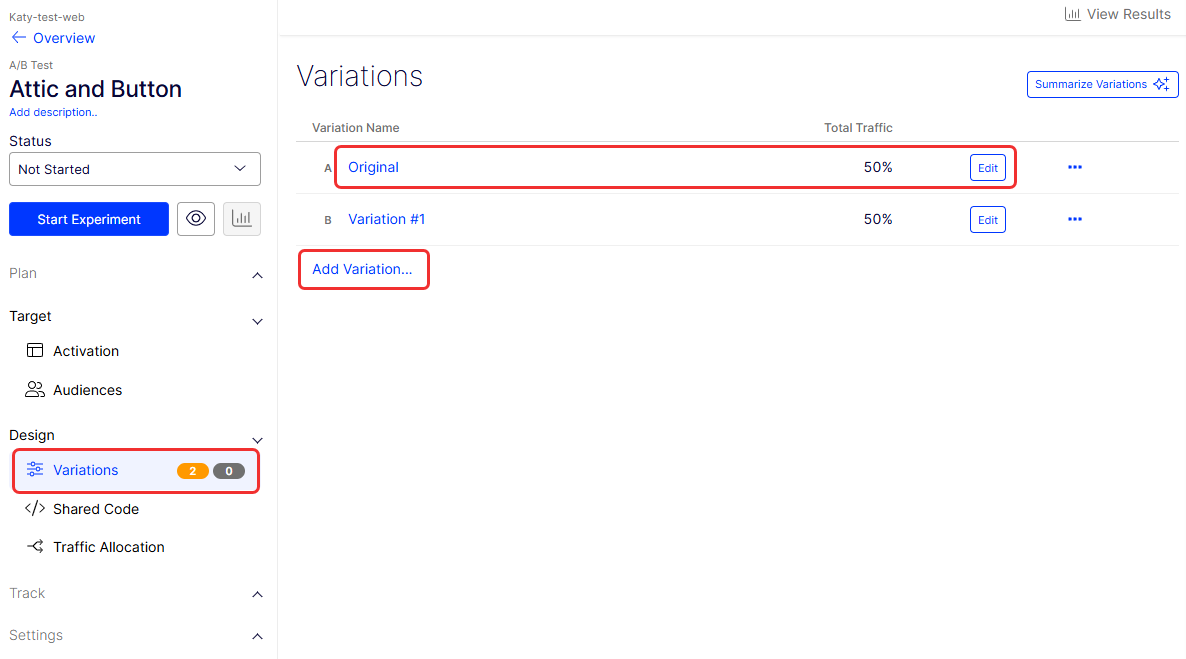Collapse the Target section chevron
Viewport: 1186px width, 659px height.
point(257,321)
